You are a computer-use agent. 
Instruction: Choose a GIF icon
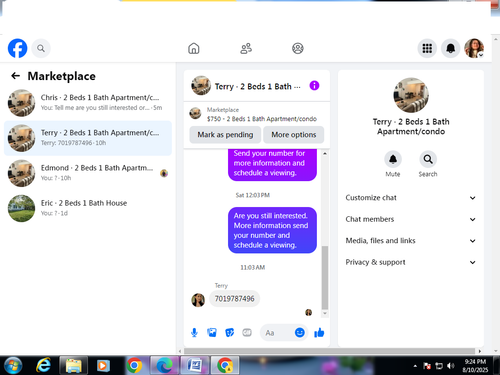click(x=247, y=332)
